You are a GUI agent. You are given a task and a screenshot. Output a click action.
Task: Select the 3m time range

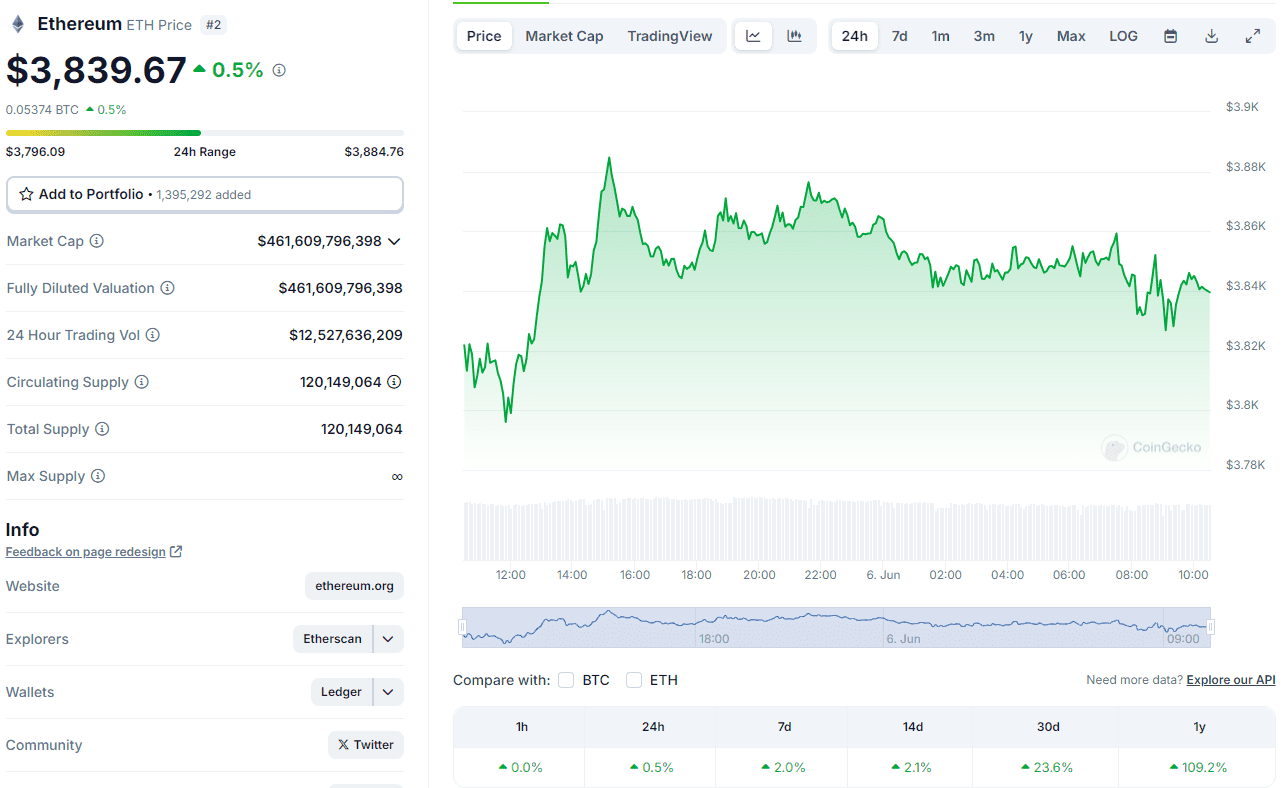[984, 36]
